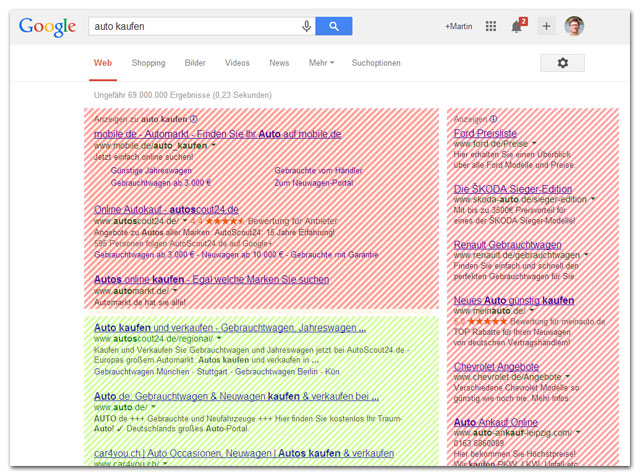The width and height of the screenshot is (640, 476).
Task: Open 'Die ŠKODA Sieger-Edition' ad
Action: tap(513, 189)
